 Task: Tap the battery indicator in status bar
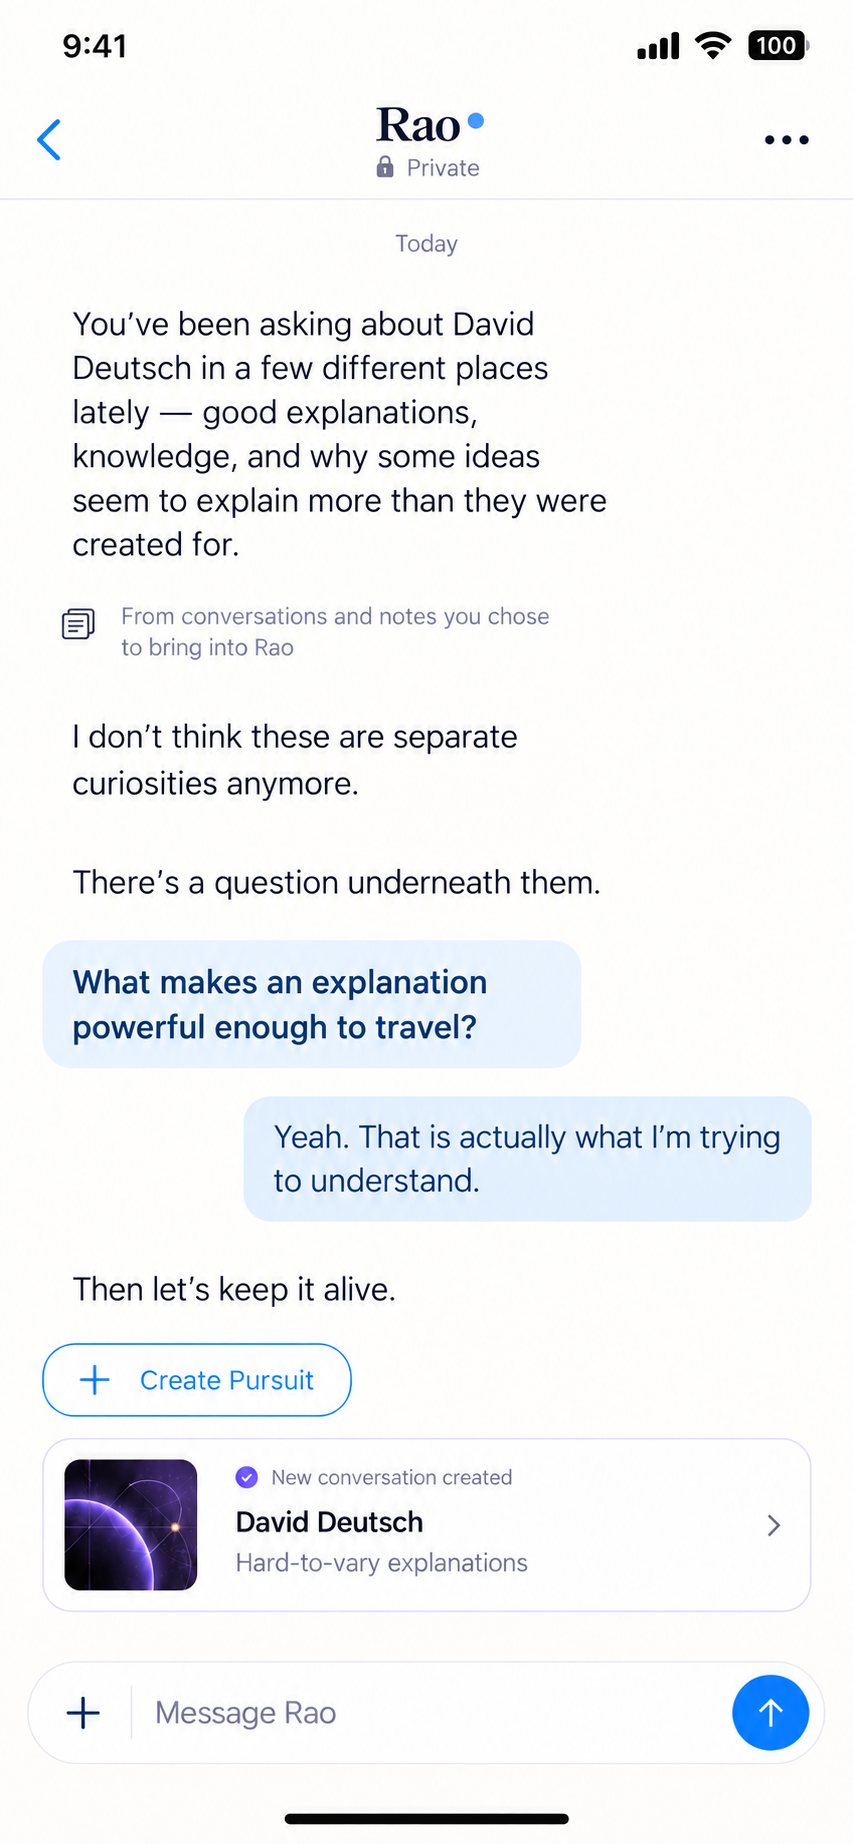[x=778, y=46]
